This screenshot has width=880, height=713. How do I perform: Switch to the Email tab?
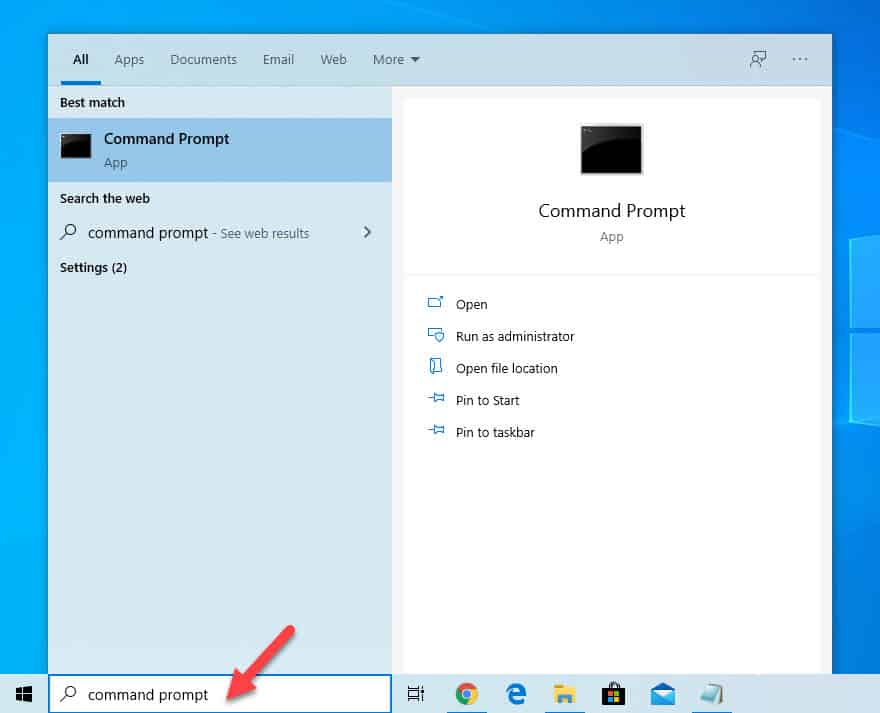tap(278, 60)
